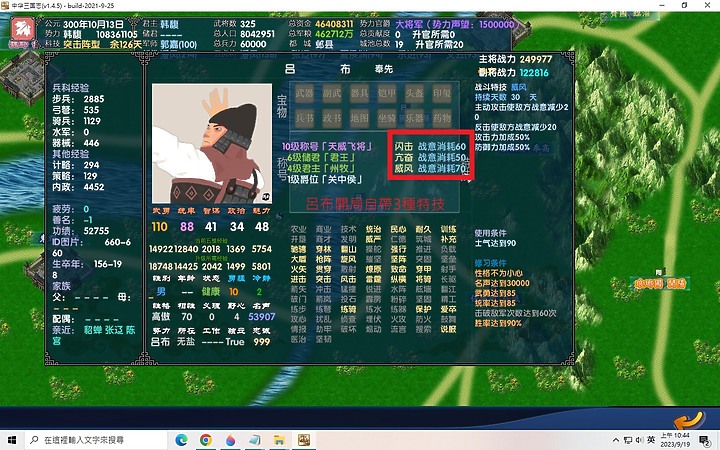
Task: Click the 农业 skill
Action: (298, 229)
